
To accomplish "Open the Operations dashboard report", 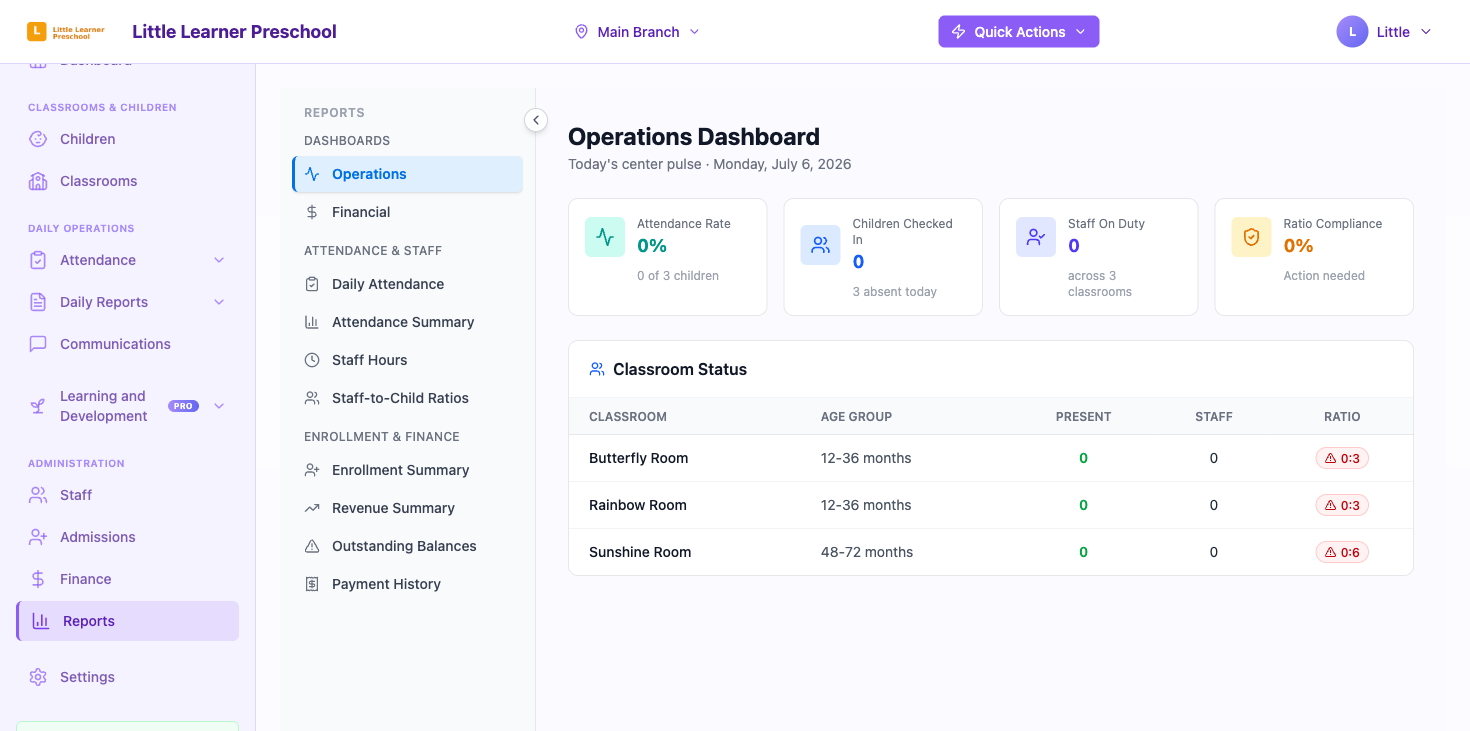I will pos(408,174).
